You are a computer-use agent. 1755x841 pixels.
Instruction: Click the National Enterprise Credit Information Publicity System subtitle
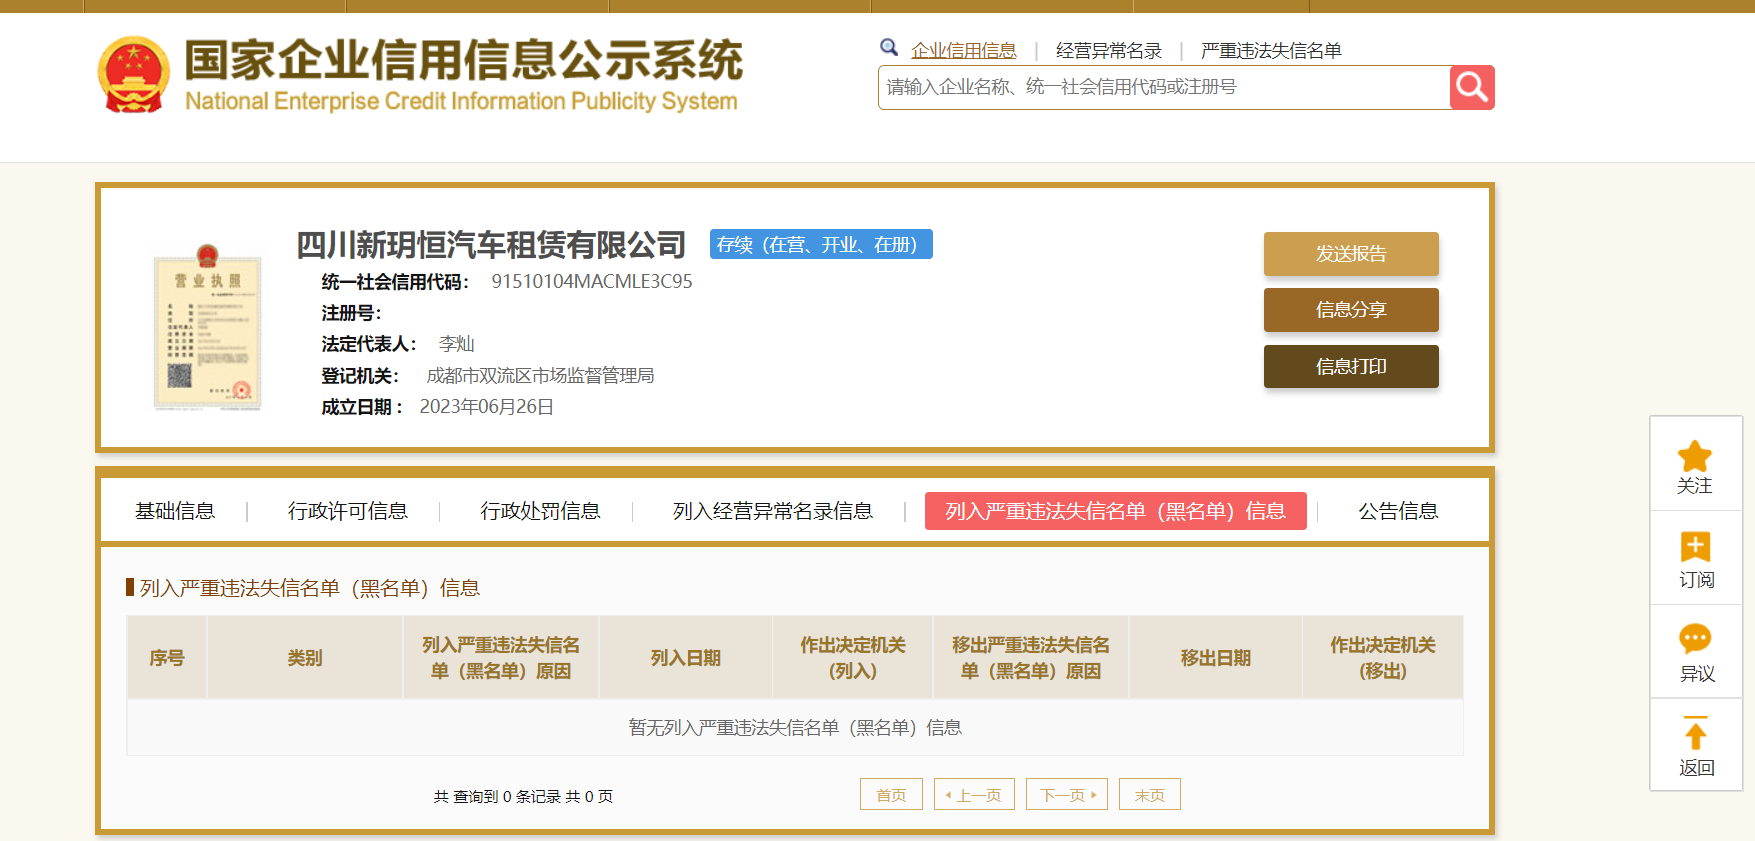click(461, 101)
